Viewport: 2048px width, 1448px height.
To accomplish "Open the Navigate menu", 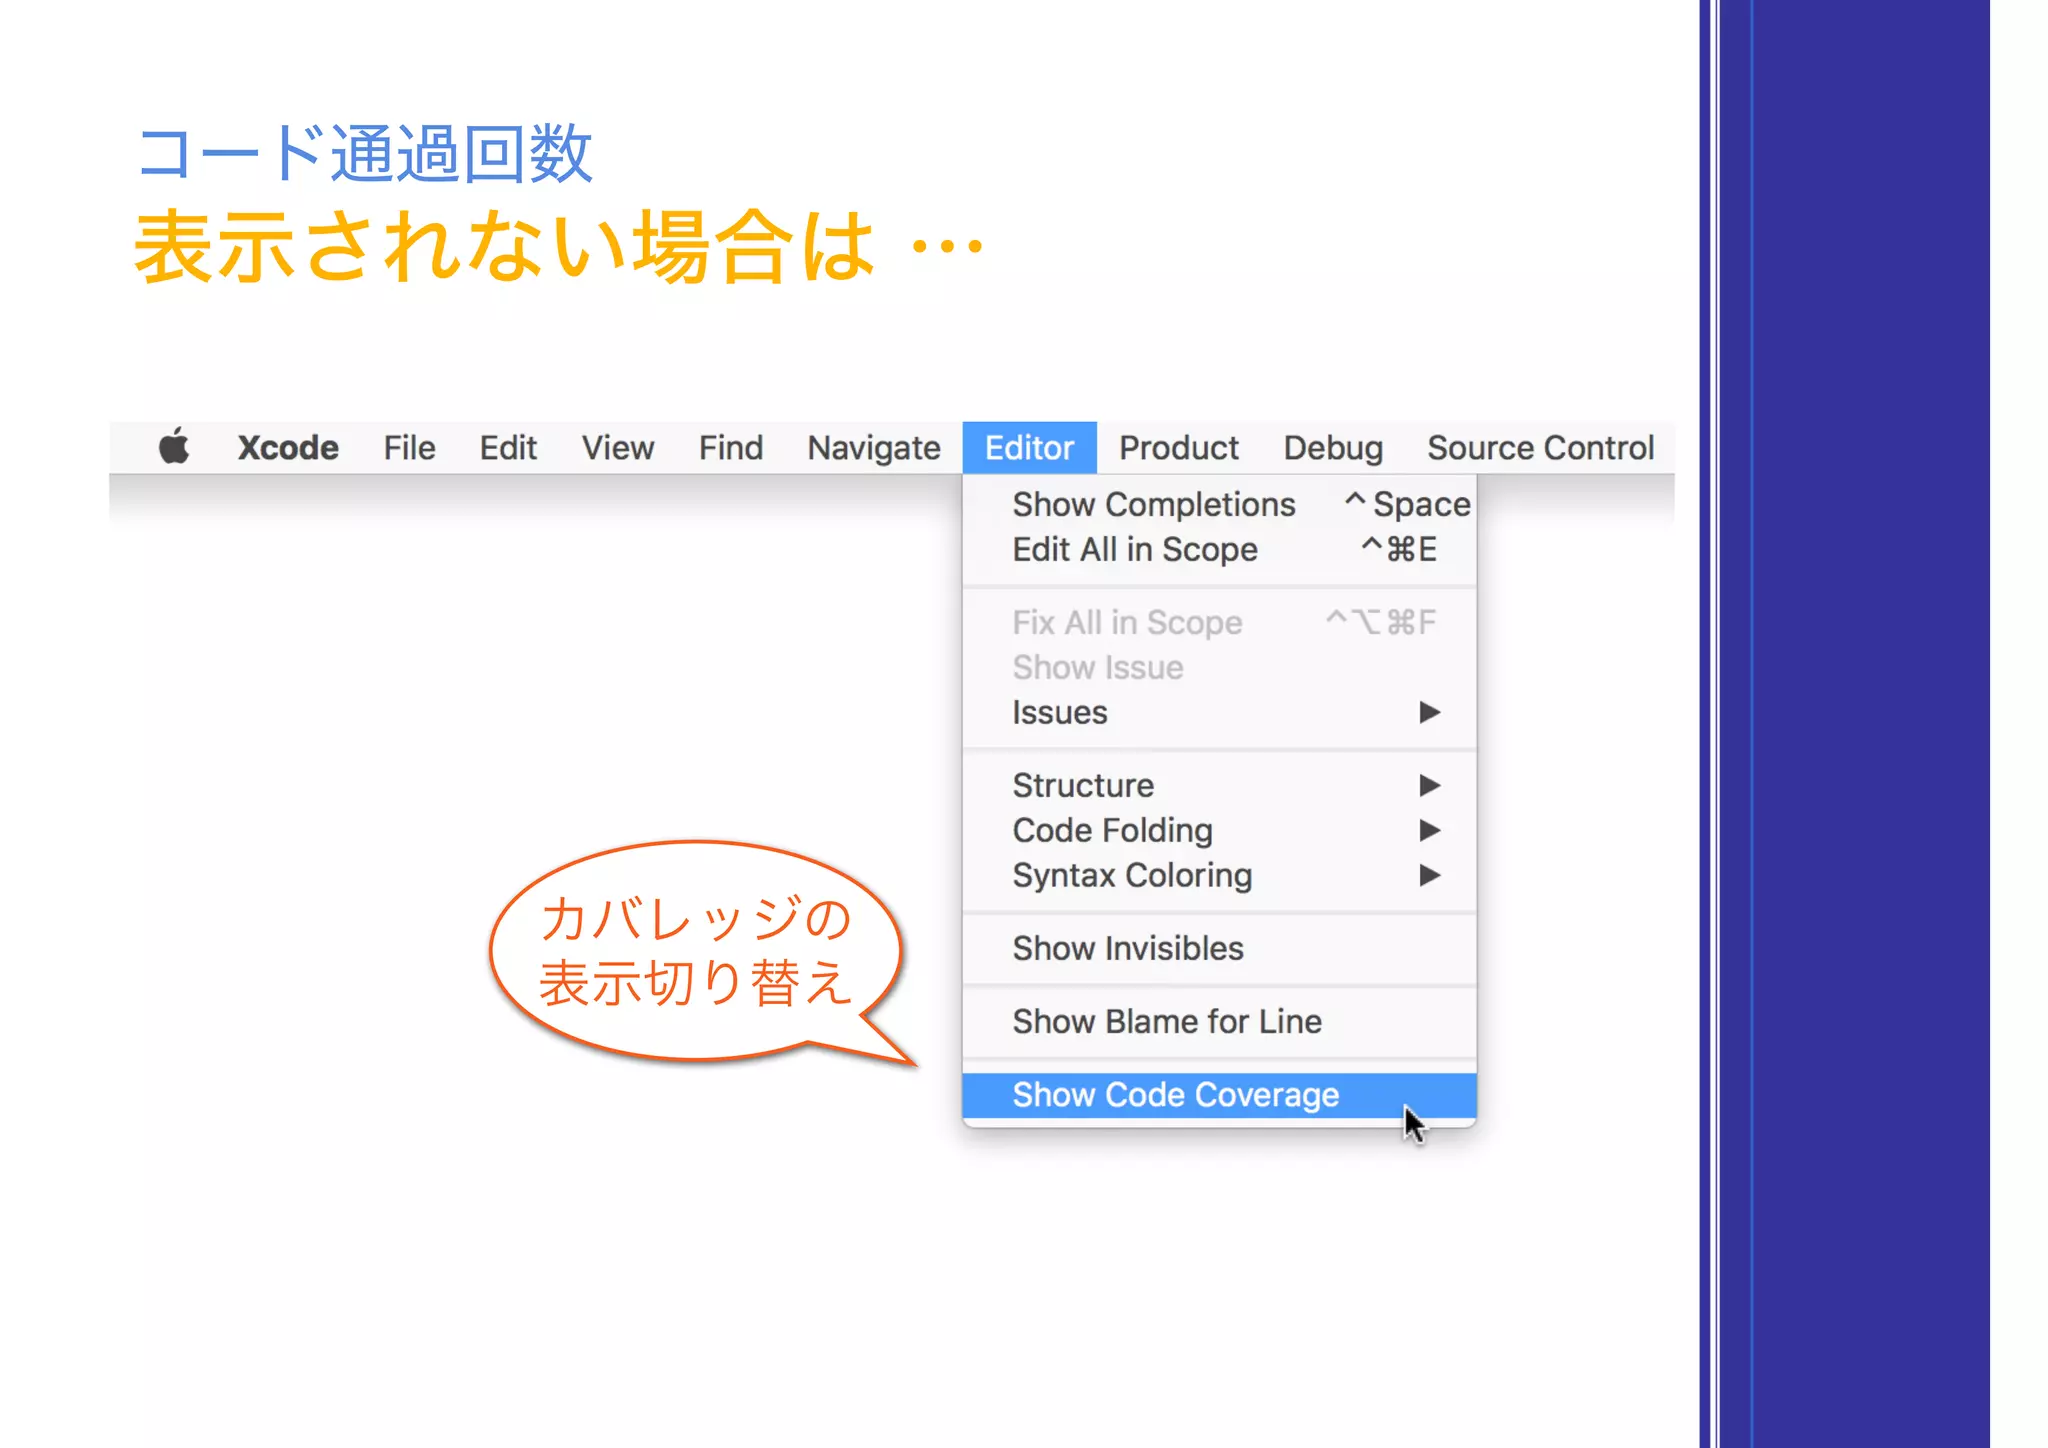I will click(x=874, y=447).
